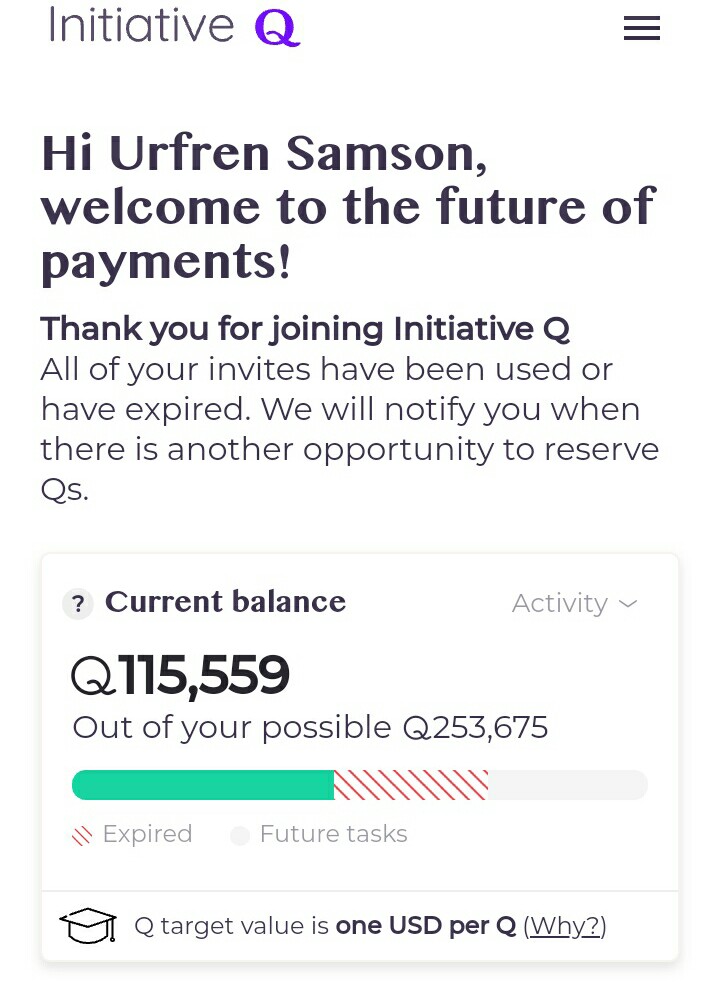Click the red striped Expired legend icon
Screen dimensions: 720x986
point(82,836)
